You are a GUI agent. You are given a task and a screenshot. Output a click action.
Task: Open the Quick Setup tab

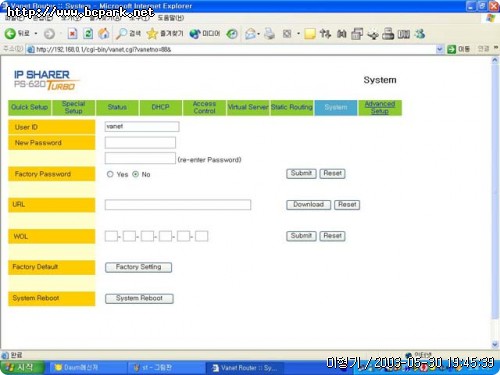click(x=30, y=107)
